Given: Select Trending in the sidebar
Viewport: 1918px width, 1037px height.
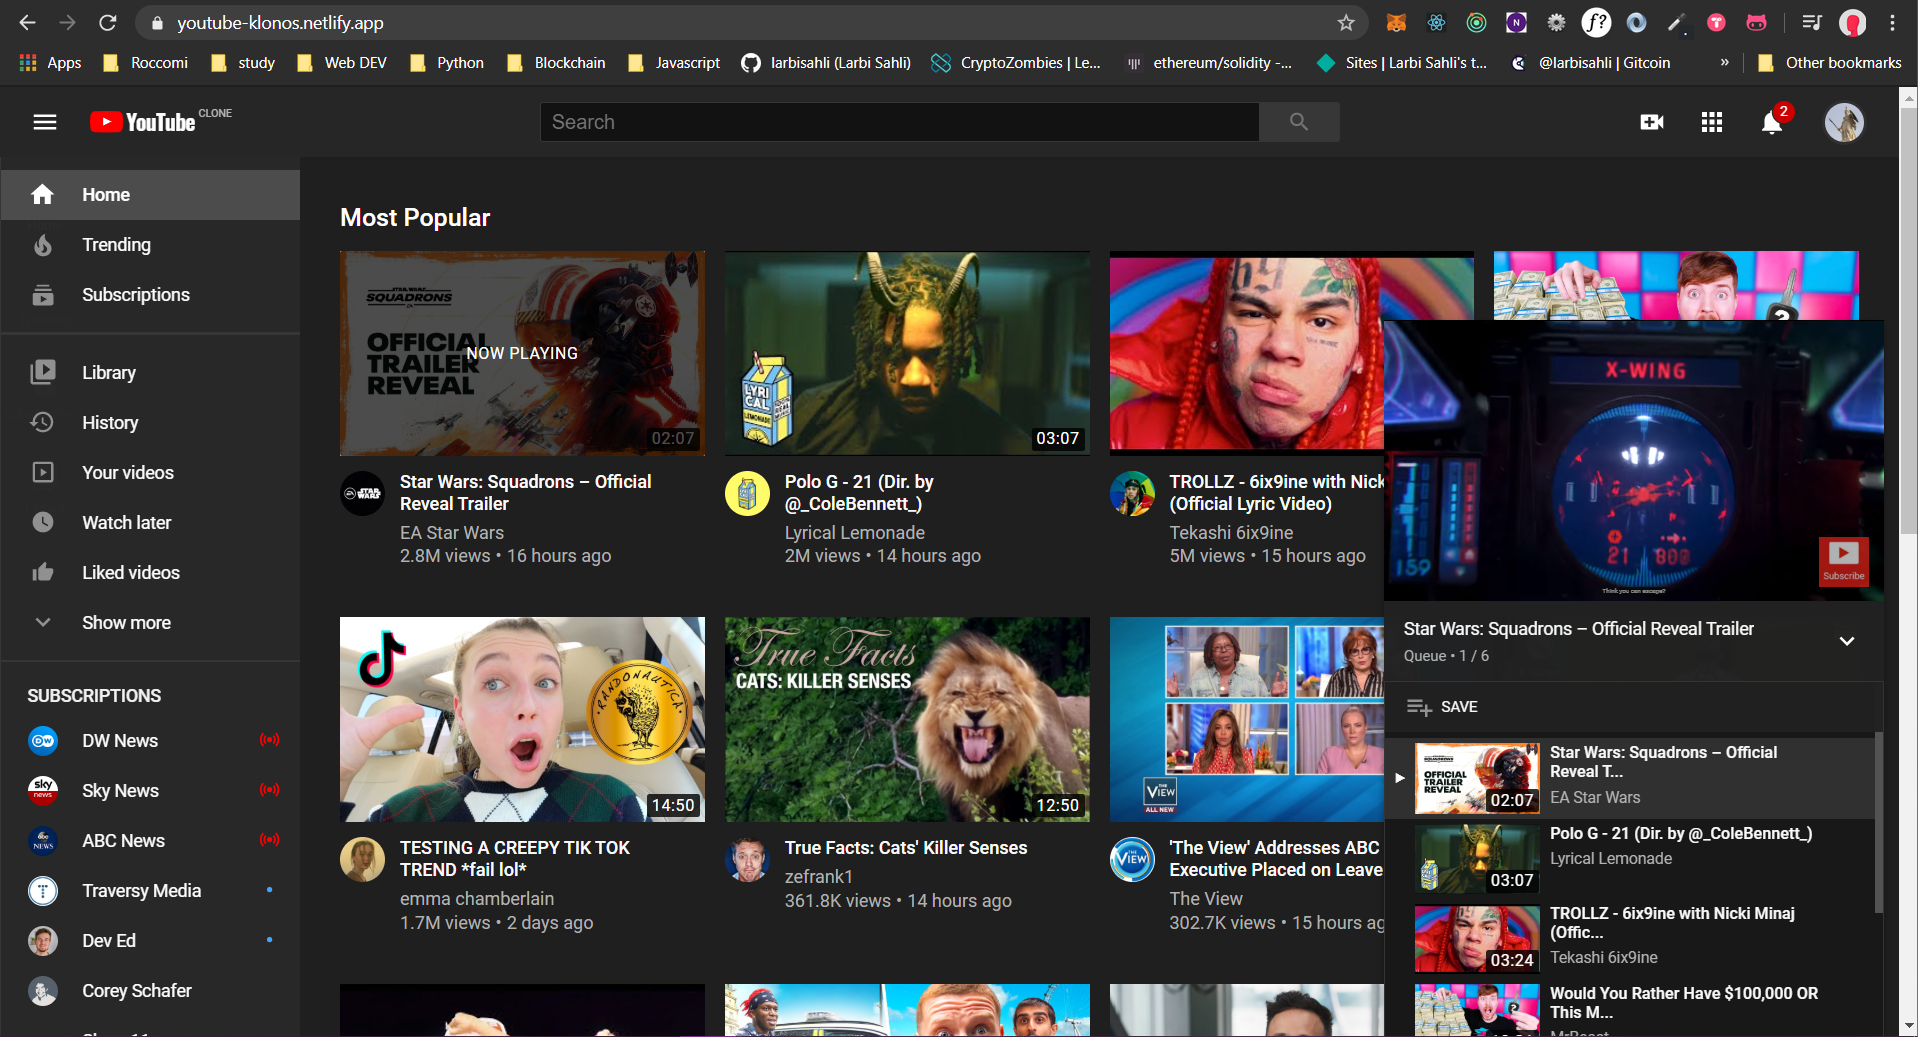Looking at the screenshot, I should (150, 244).
